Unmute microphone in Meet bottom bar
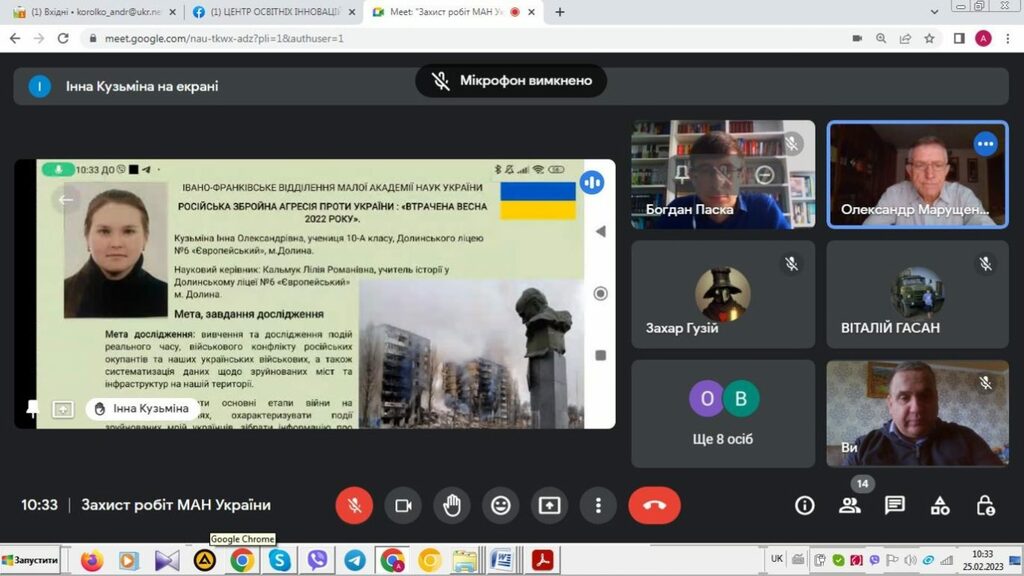This screenshot has width=1024, height=576. point(354,505)
